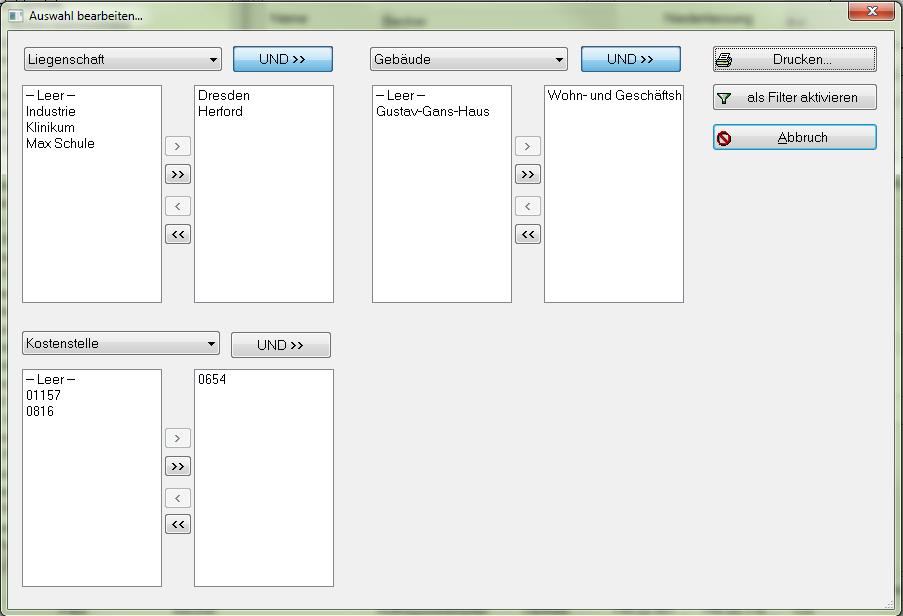Move all items right in Liegenschaft lists
Image resolution: width=903 pixels, height=616 pixels.
point(178,174)
